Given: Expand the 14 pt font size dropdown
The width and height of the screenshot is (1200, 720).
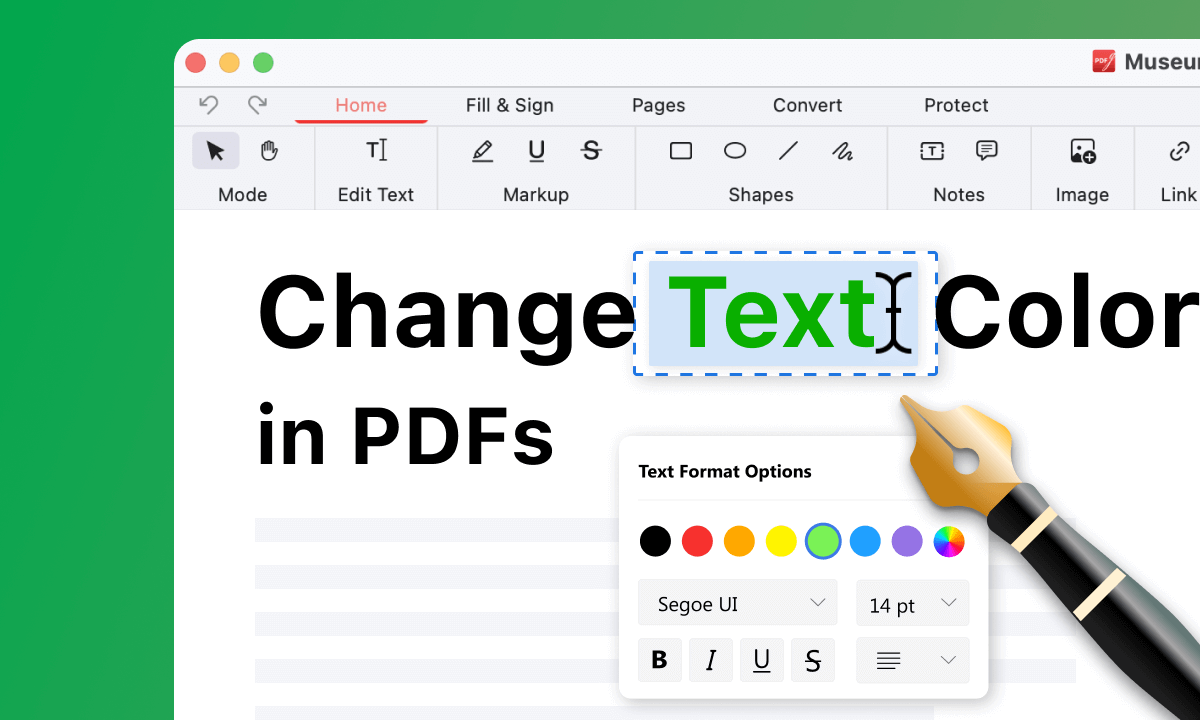Looking at the screenshot, I should tap(912, 604).
